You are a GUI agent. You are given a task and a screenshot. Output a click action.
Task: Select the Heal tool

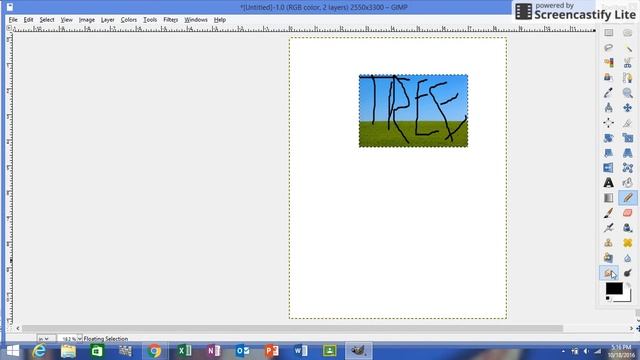[x=628, y=243]
